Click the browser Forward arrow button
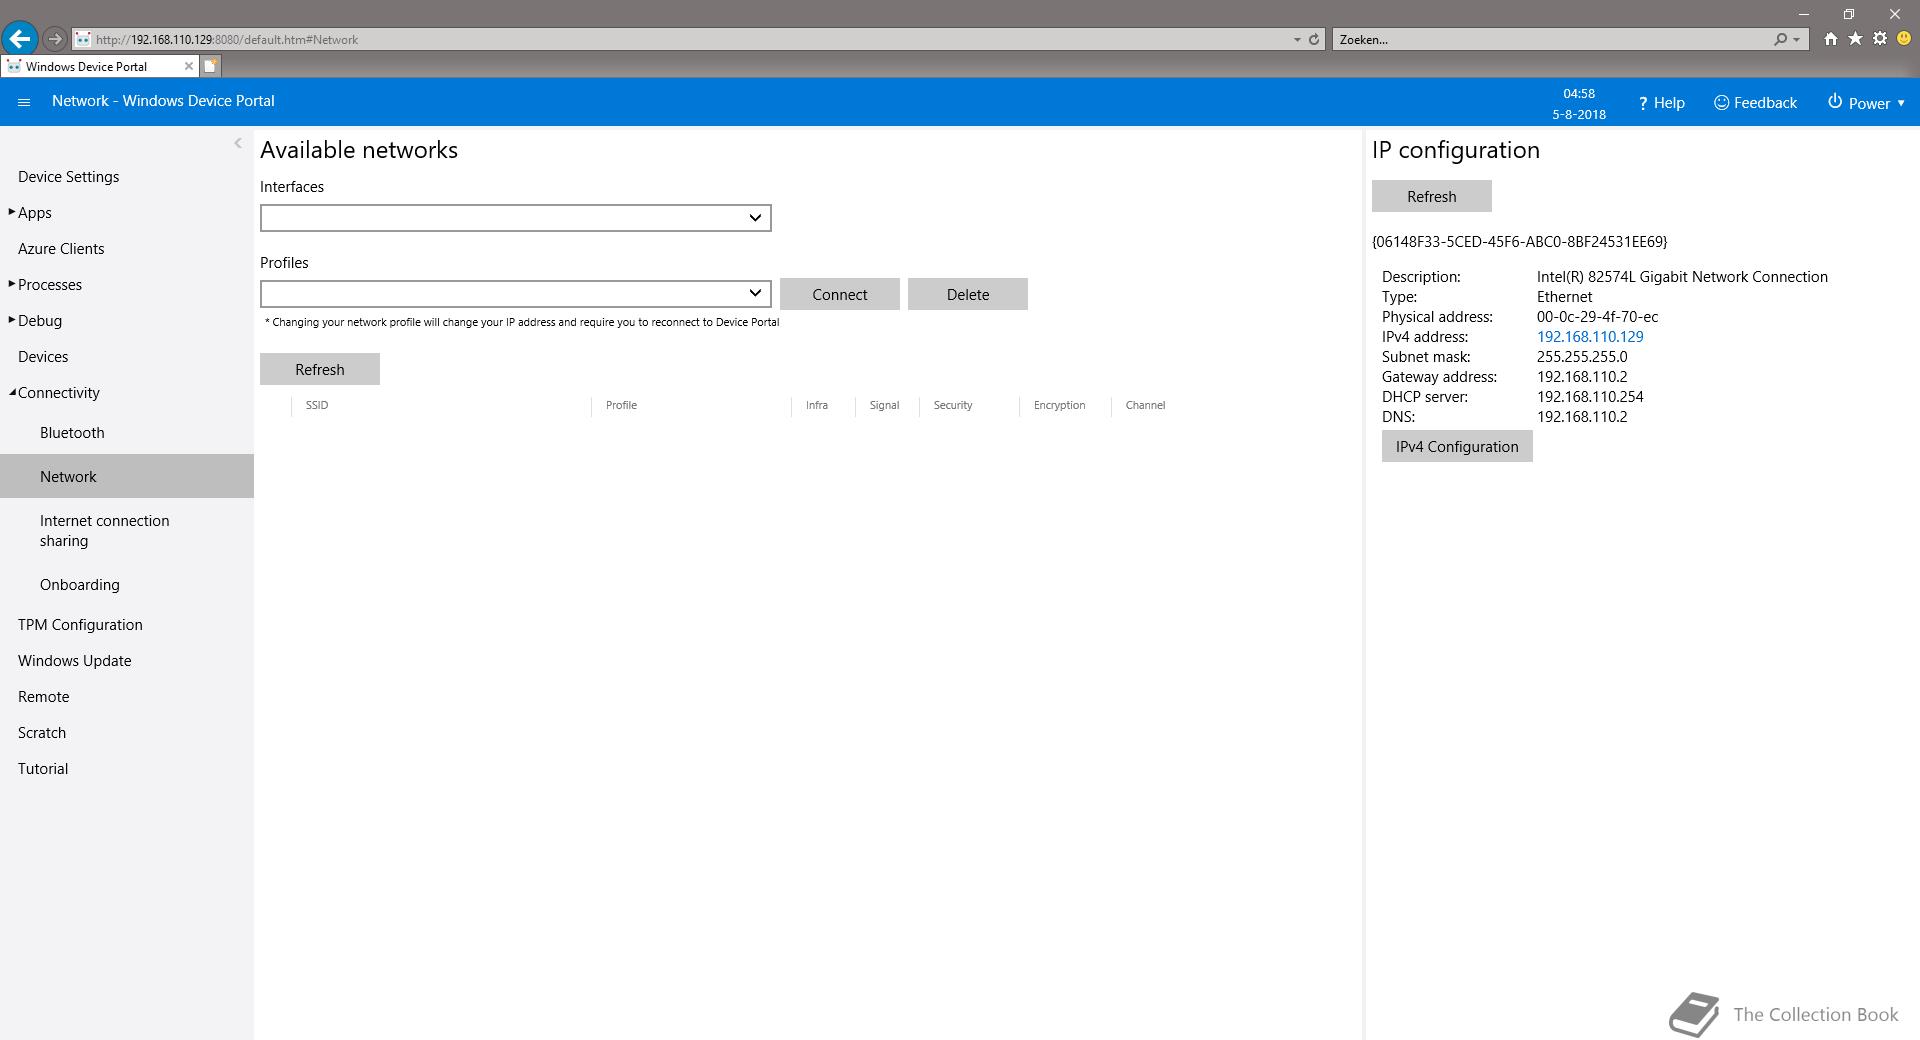Screen dimensions: 1920x1040 pyautogui.click(x=55, y=39)
